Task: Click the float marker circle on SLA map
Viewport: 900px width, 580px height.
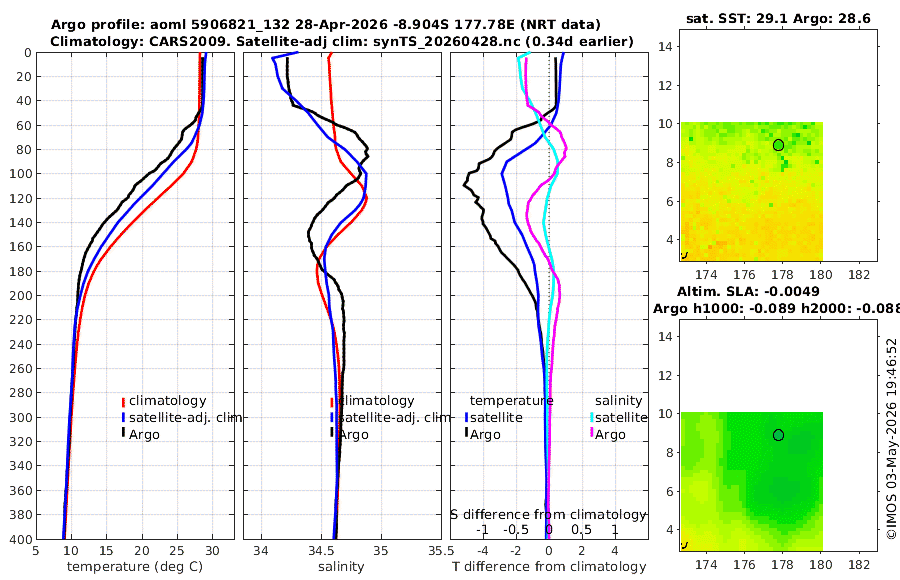Action: coord(778,435)
